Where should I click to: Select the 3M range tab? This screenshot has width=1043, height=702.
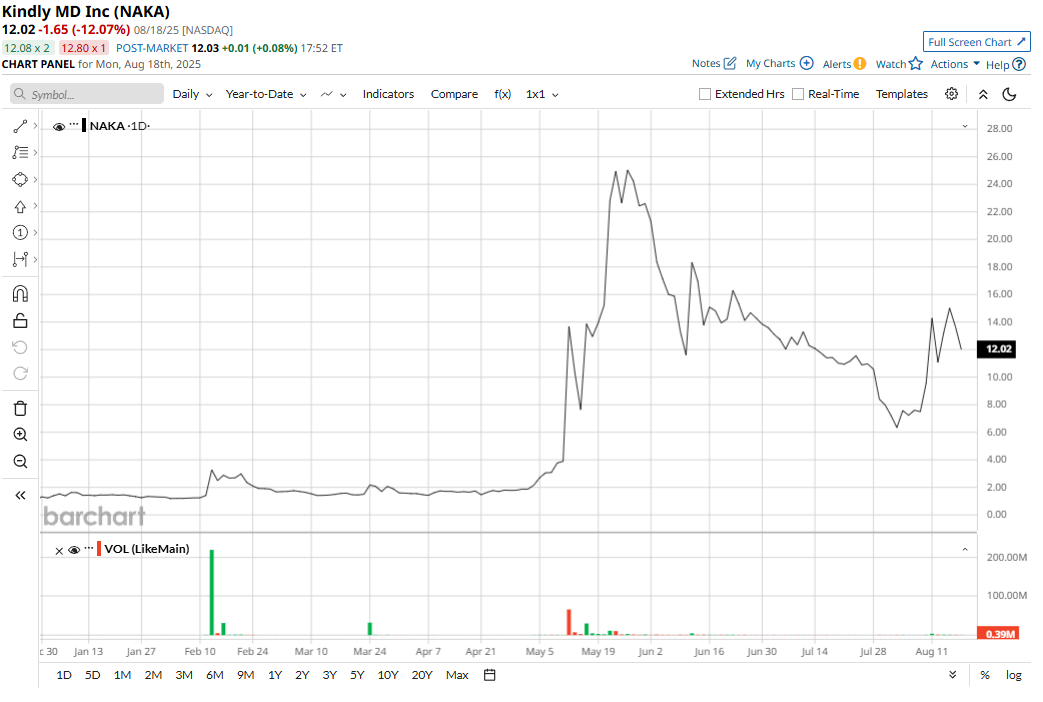[x=184, y=675]
